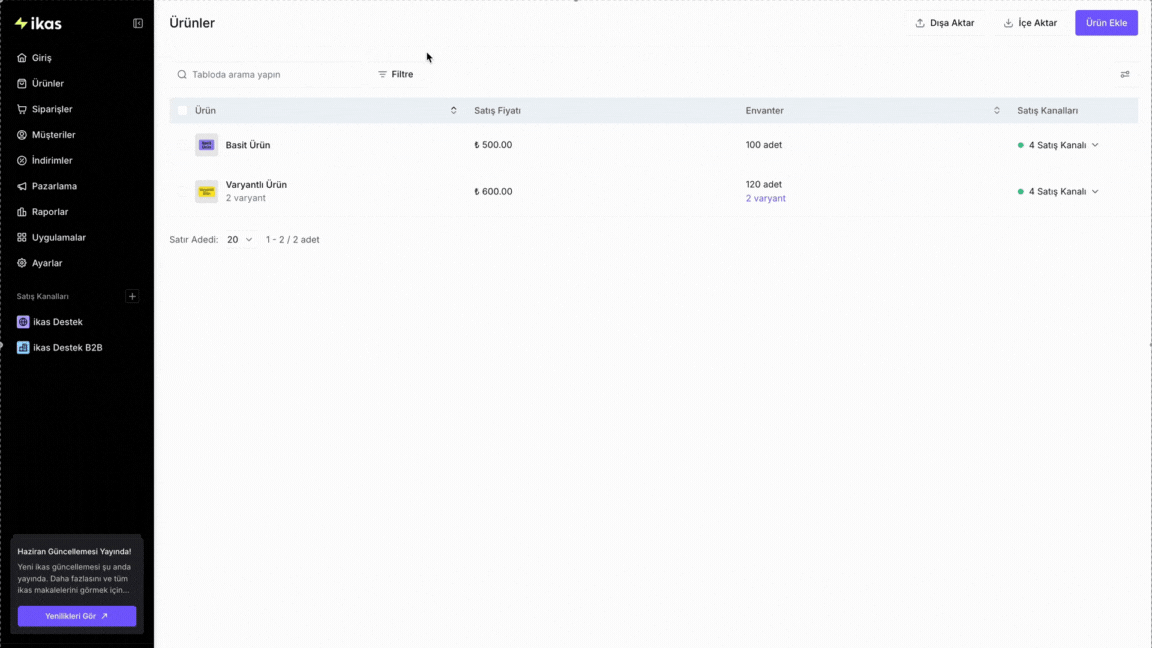This screenshot has height=648, width=1152.
Task: Collapse the sidebar with the panel icon
Action: pyautogui.click(x=137, y=24)
